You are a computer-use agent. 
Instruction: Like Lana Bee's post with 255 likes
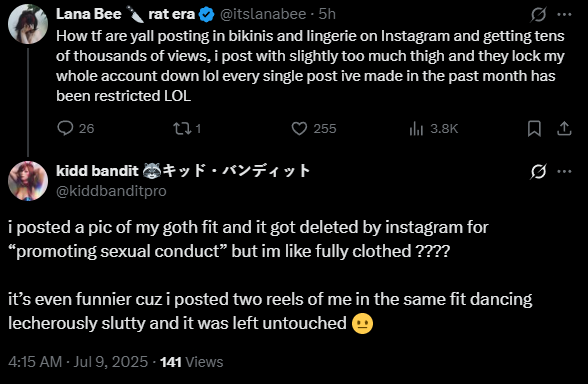coord(314,129)
